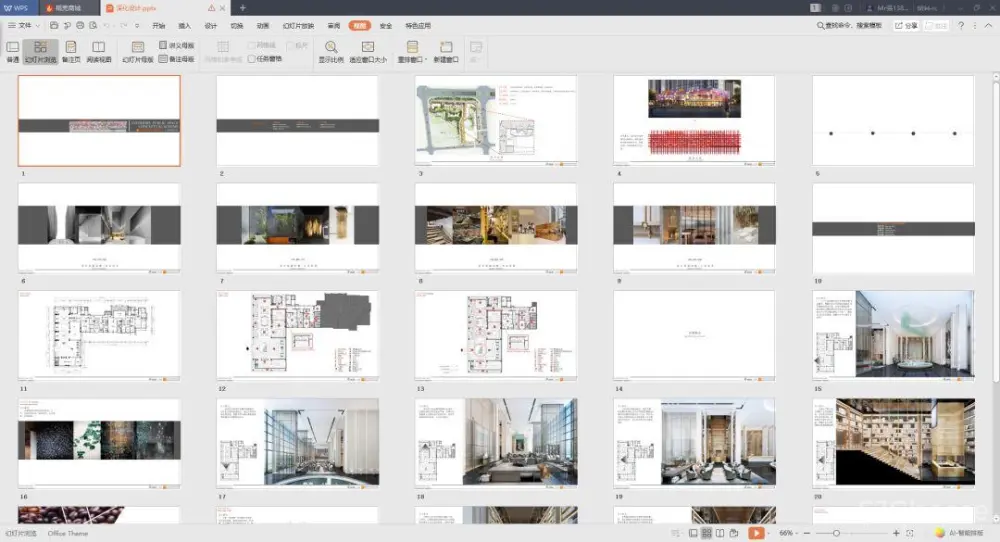Switch to Normal view (普通) in ribbon
This screenshot has height=542, width=1000.
coord(12,50)
